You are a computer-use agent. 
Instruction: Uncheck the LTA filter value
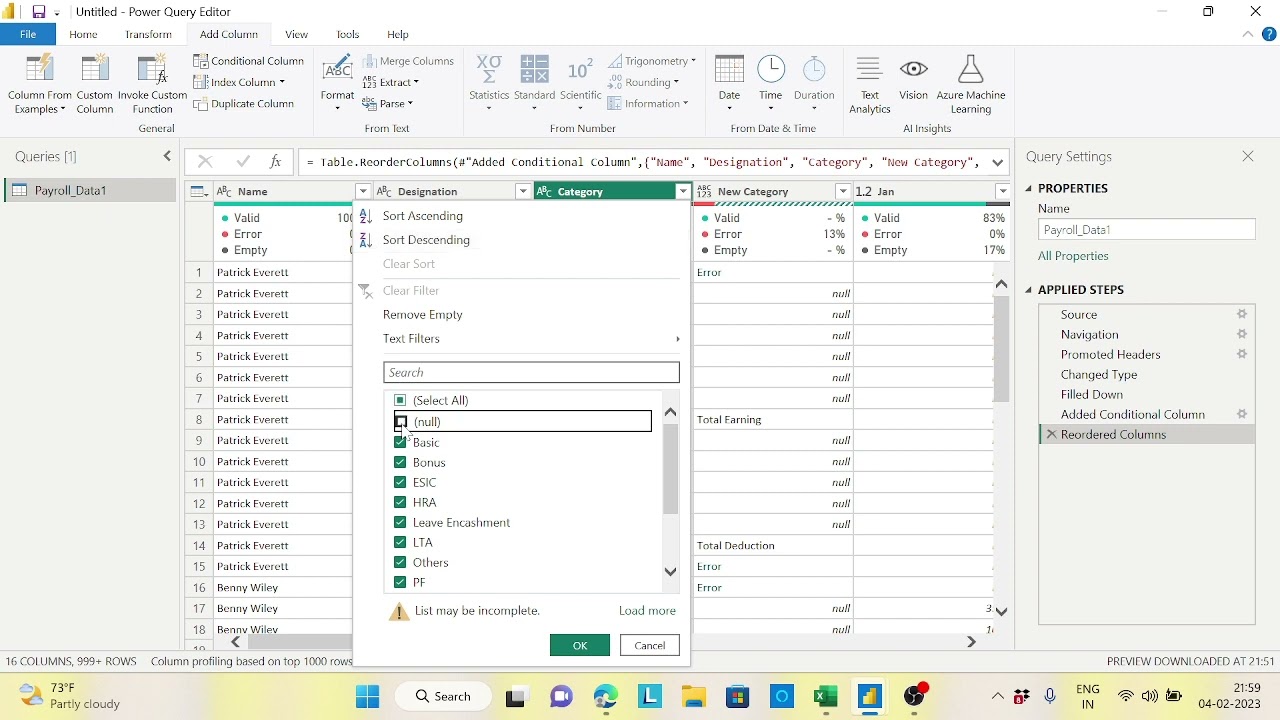(400, 542)
